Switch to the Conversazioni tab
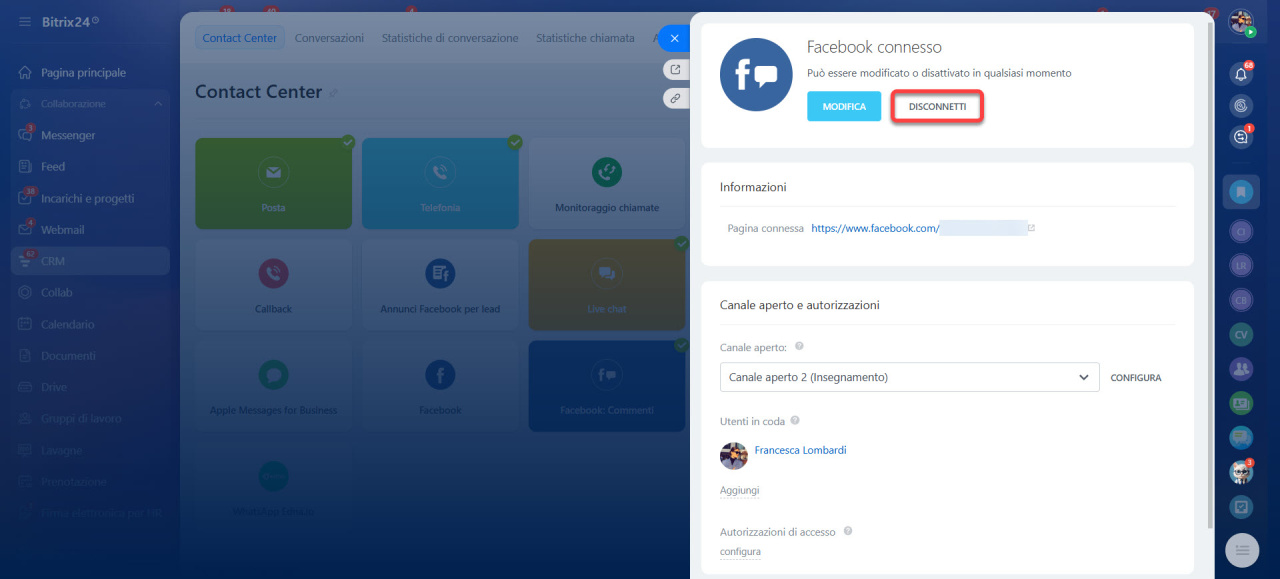The height and width of the screenshot is (579, 1280). tap(329, 38)
